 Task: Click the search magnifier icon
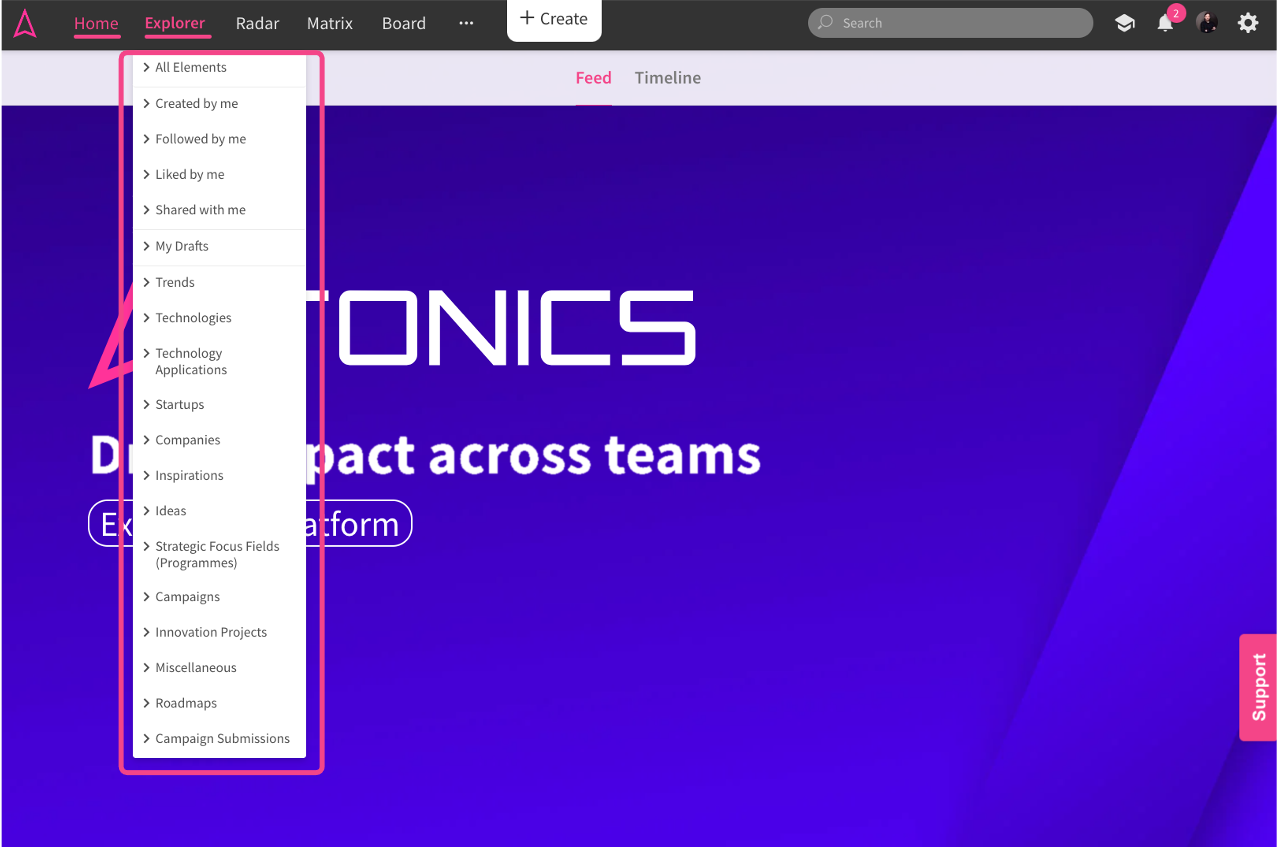(x=826, y=23)
